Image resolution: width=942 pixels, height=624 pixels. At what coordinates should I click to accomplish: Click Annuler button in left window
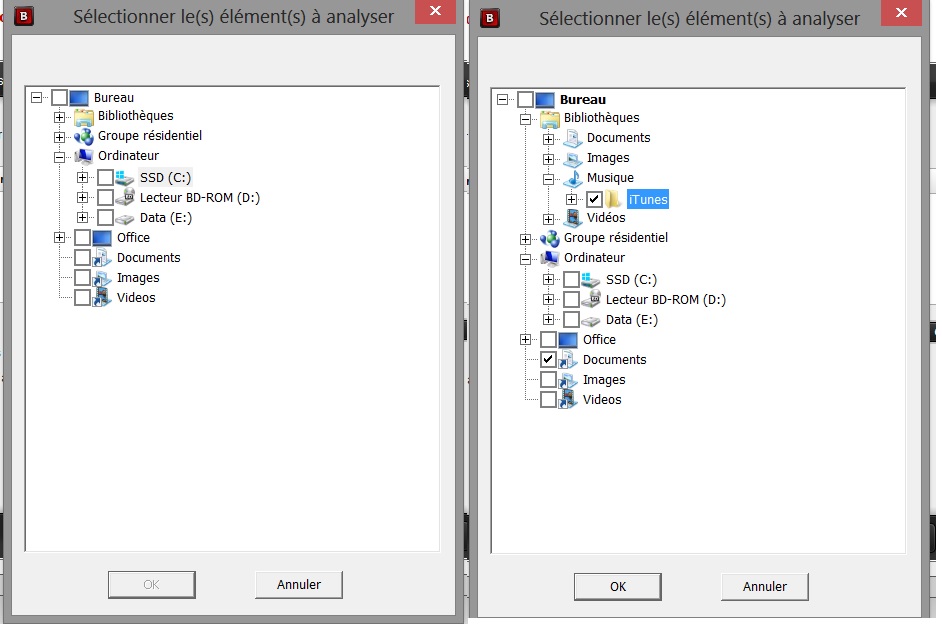tap(299, 584)
